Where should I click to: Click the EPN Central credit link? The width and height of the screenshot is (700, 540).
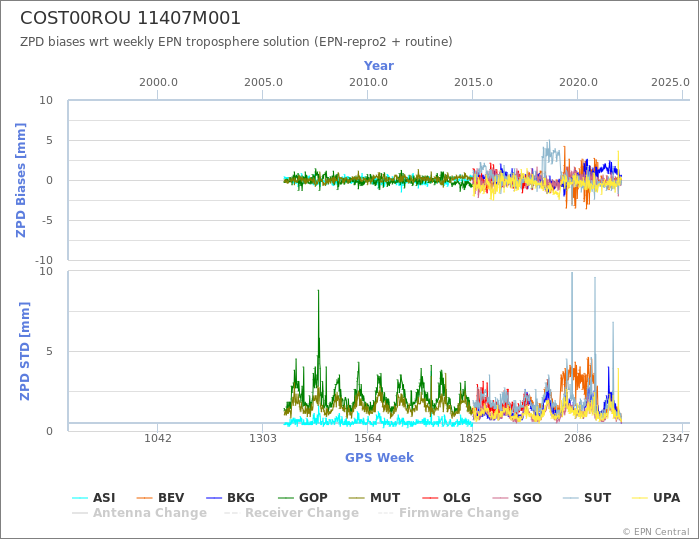656,532
